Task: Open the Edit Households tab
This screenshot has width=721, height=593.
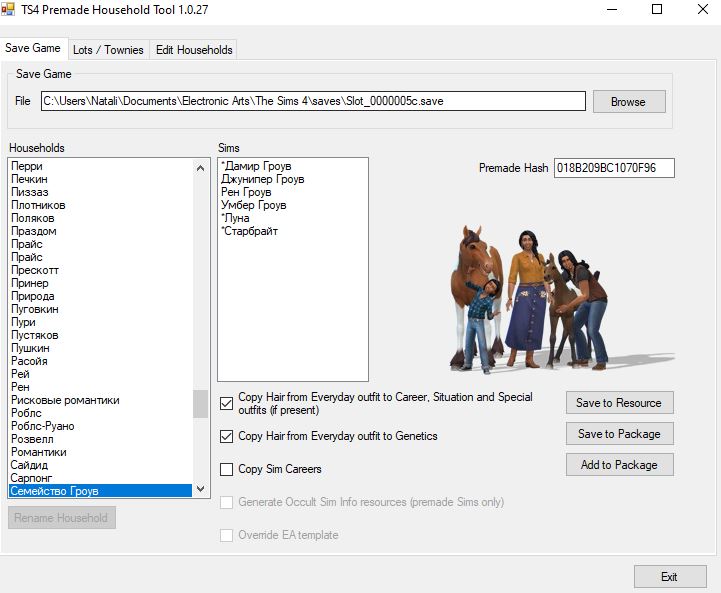Action: pyautogui.click(x=194, y=49)
